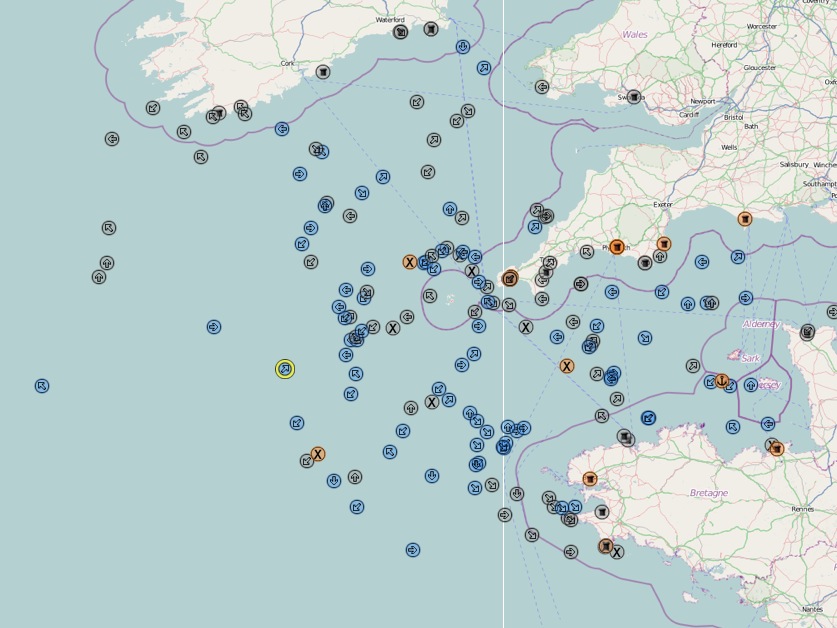Screen dimensions: 837x628
Task: Click the Alderney island label
Action: (762, 324)
